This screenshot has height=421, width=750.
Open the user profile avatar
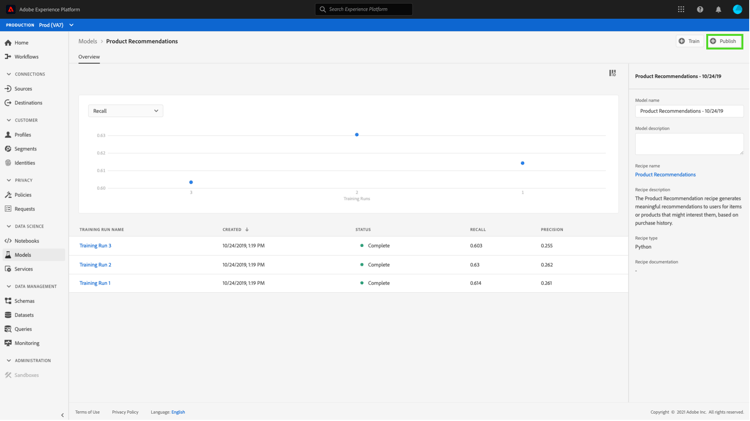click(x=737, y=9)
